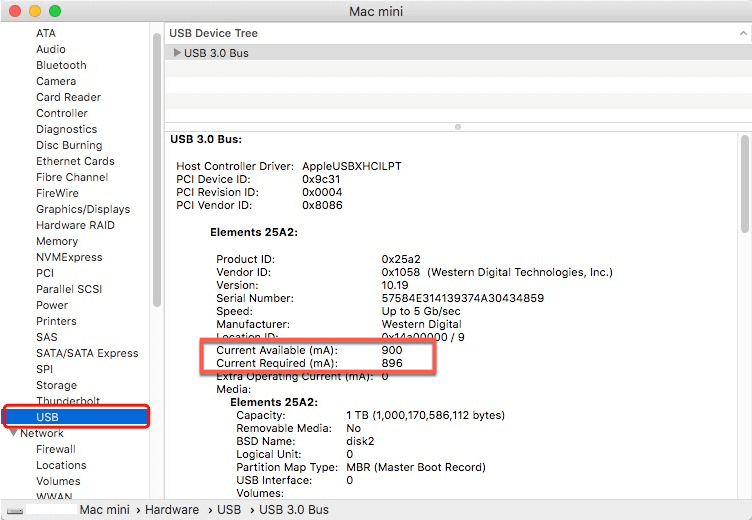Click the PCI Revision ID value 0x0004
This screenshot has height=520, width=752.
[x=322, y=192]
